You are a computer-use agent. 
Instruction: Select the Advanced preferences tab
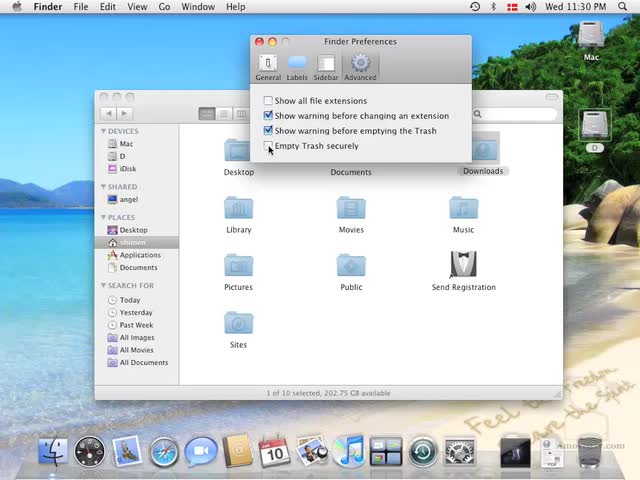pos(360,67)
